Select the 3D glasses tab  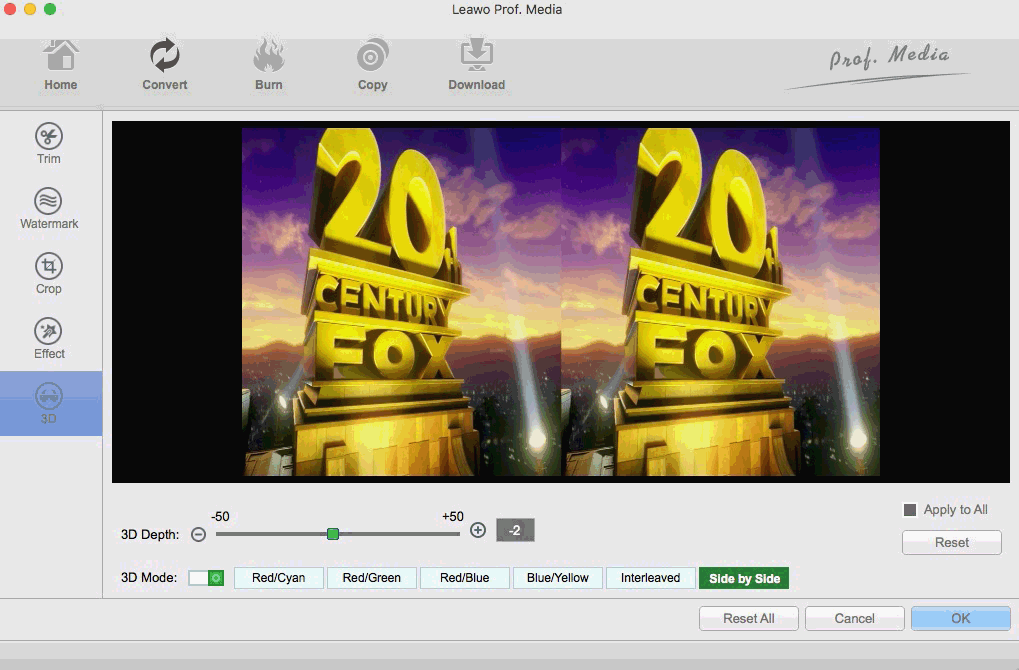pyautogui.click(x=51, y=404)
